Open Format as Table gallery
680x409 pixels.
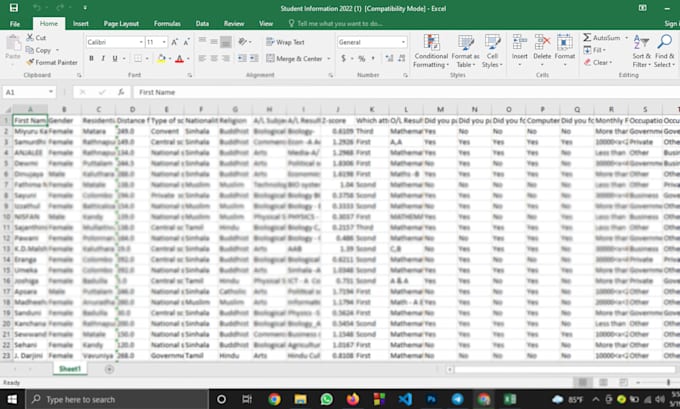click(465, 51)
